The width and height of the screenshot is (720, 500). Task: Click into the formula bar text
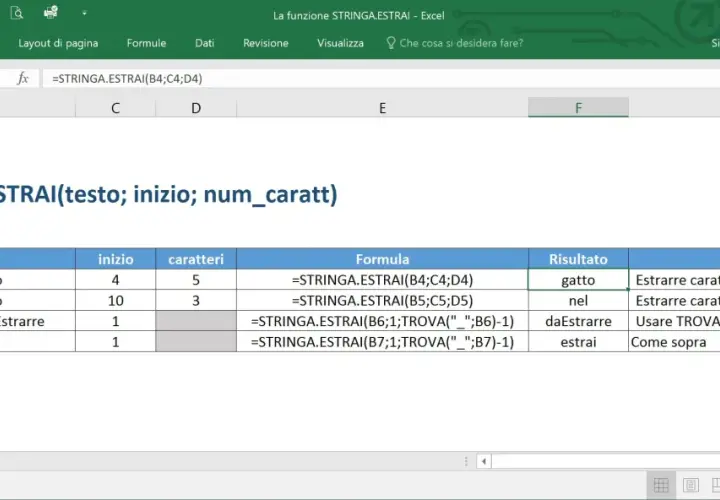(x=127, y=79)
